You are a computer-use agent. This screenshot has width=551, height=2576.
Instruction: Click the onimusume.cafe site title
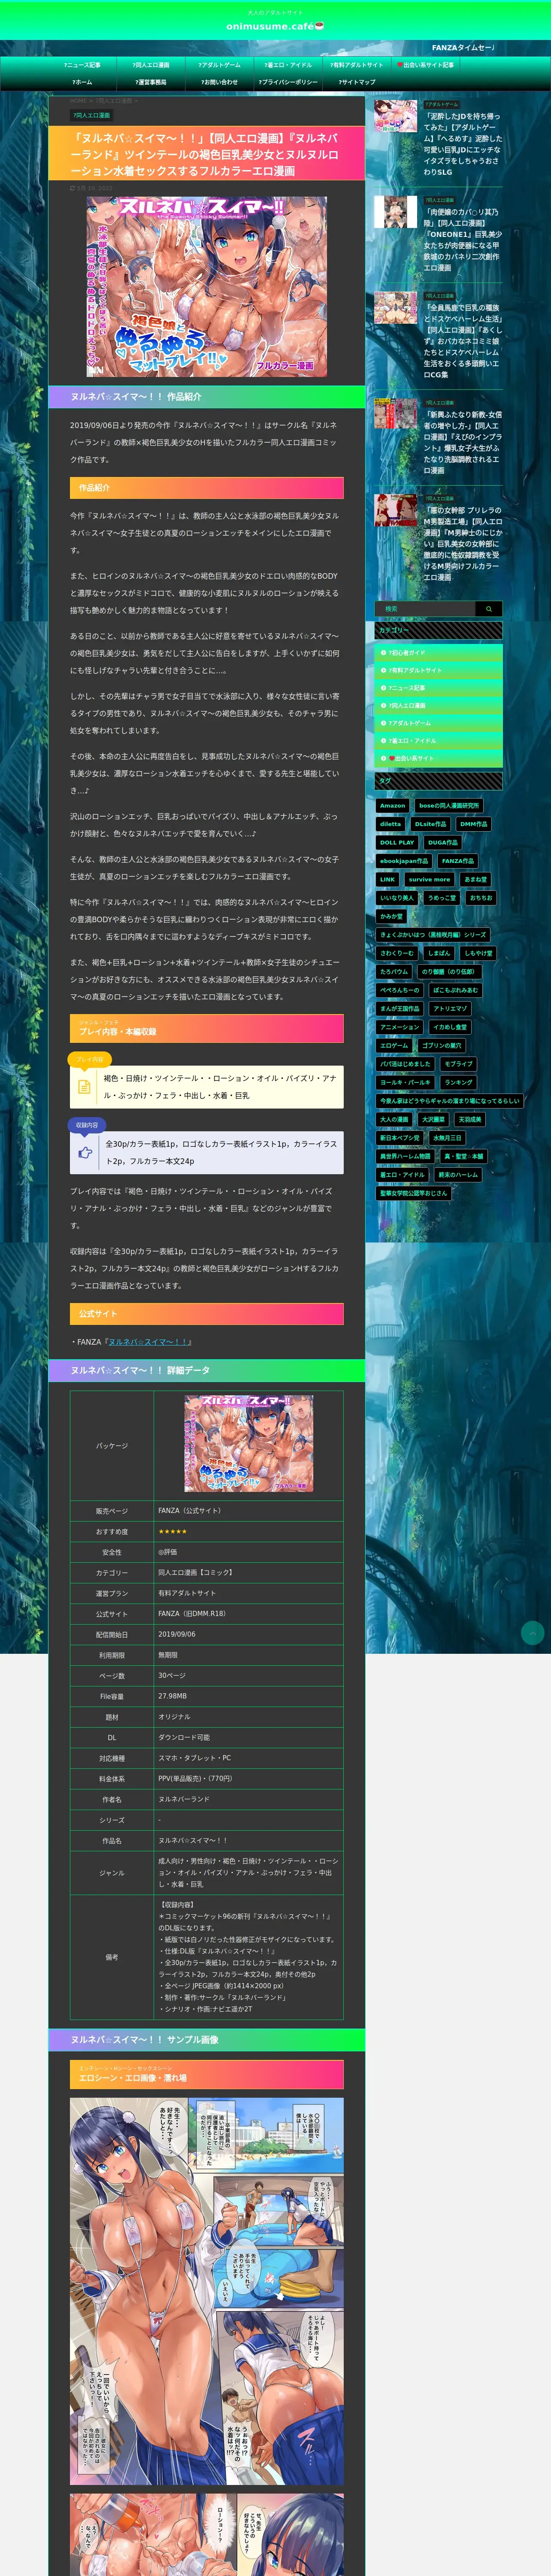tap(275, 26)
